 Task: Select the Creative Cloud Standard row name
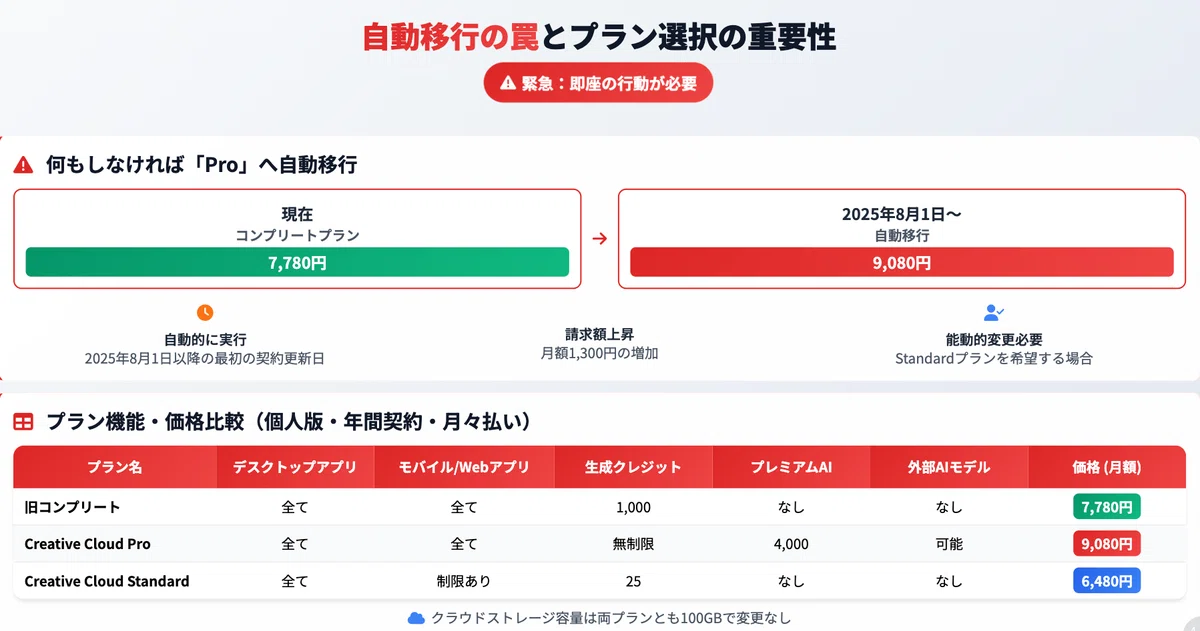tap(107, 581)
